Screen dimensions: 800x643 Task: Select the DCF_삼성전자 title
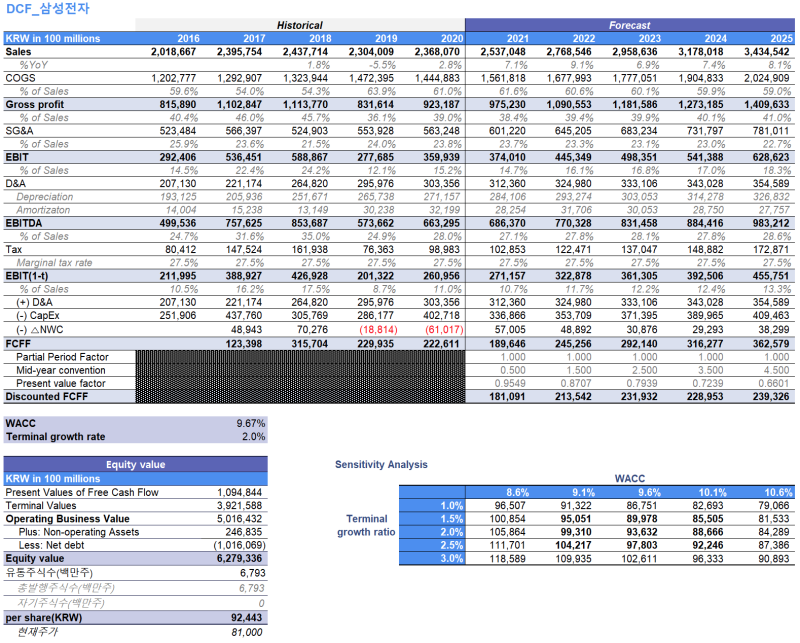point(47,8)
